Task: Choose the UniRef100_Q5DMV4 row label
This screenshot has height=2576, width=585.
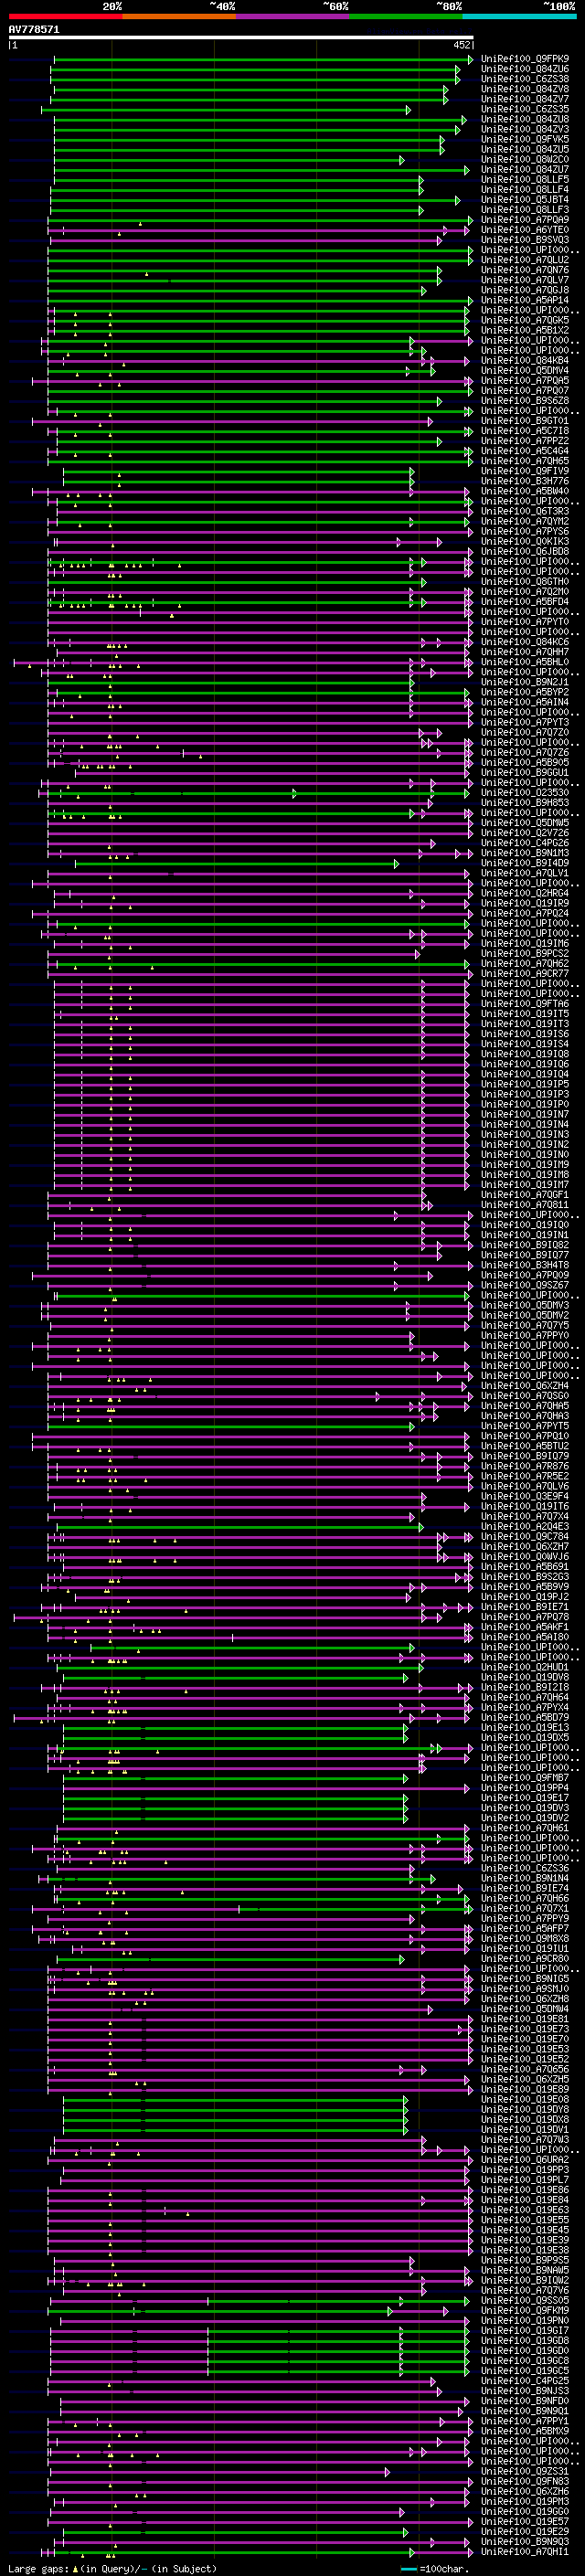Action: click(x=525, y=371)
